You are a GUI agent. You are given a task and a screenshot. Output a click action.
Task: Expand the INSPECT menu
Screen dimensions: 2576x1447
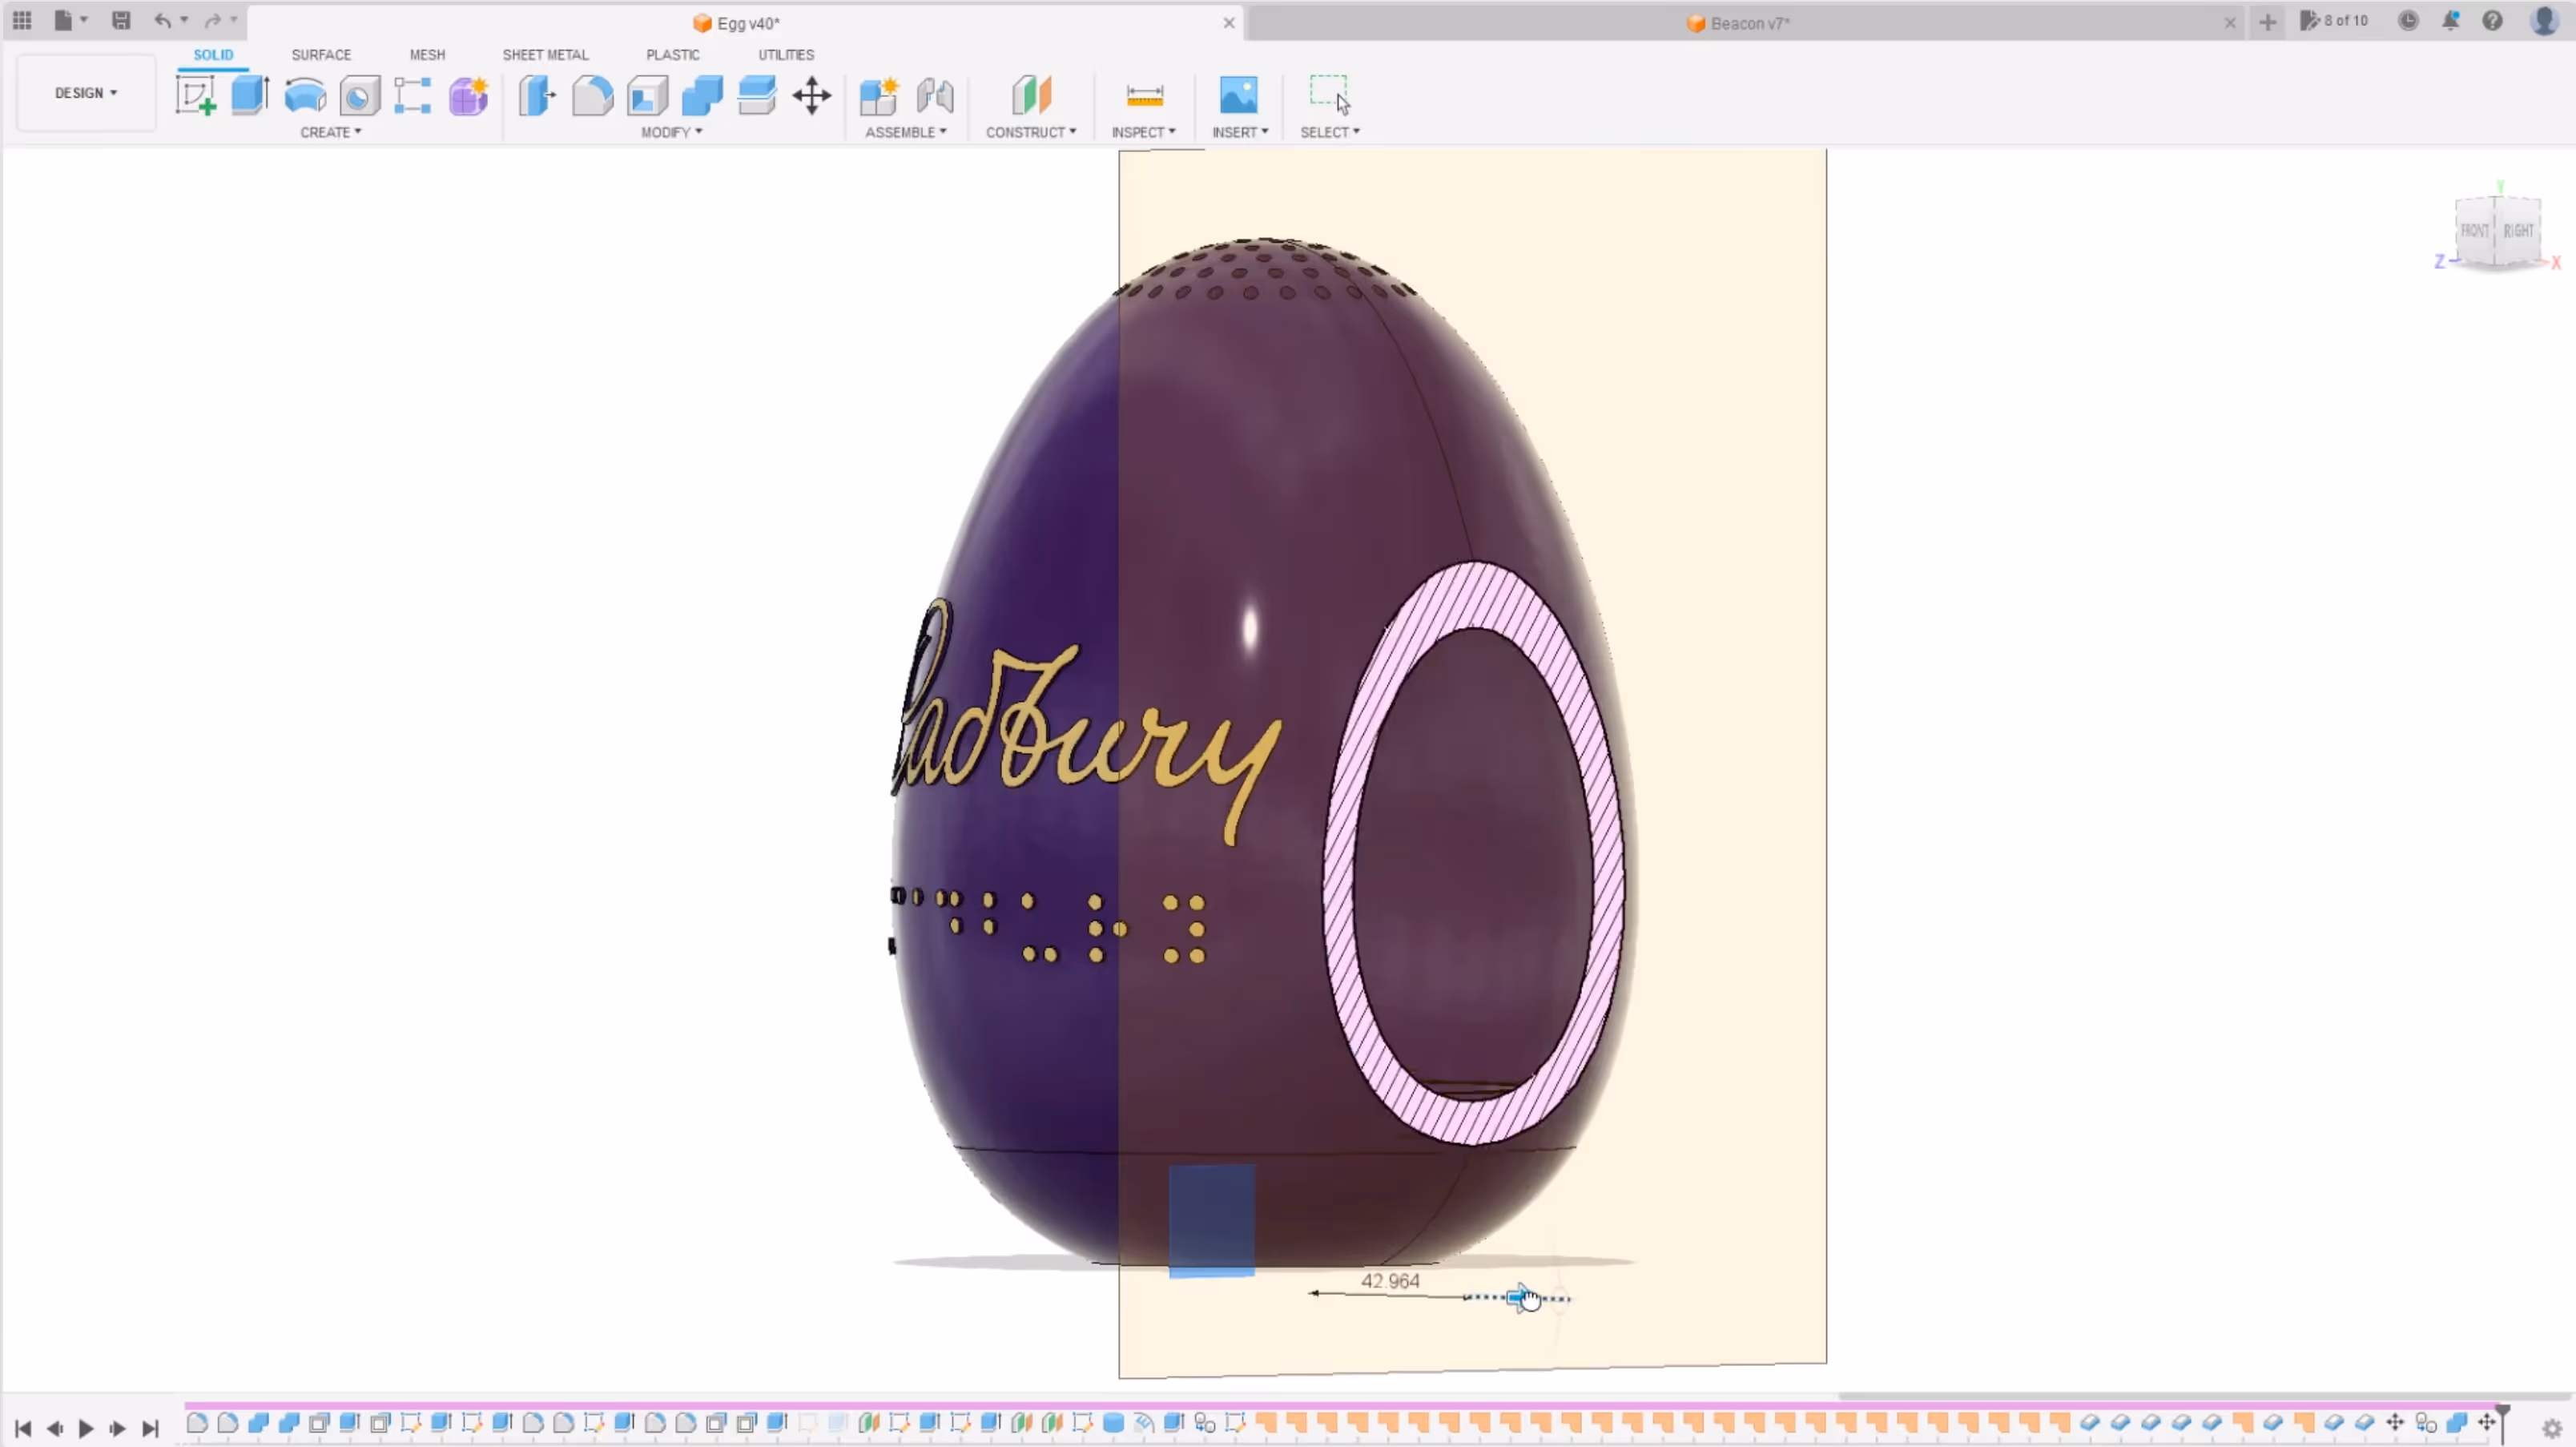point(1144,132)
